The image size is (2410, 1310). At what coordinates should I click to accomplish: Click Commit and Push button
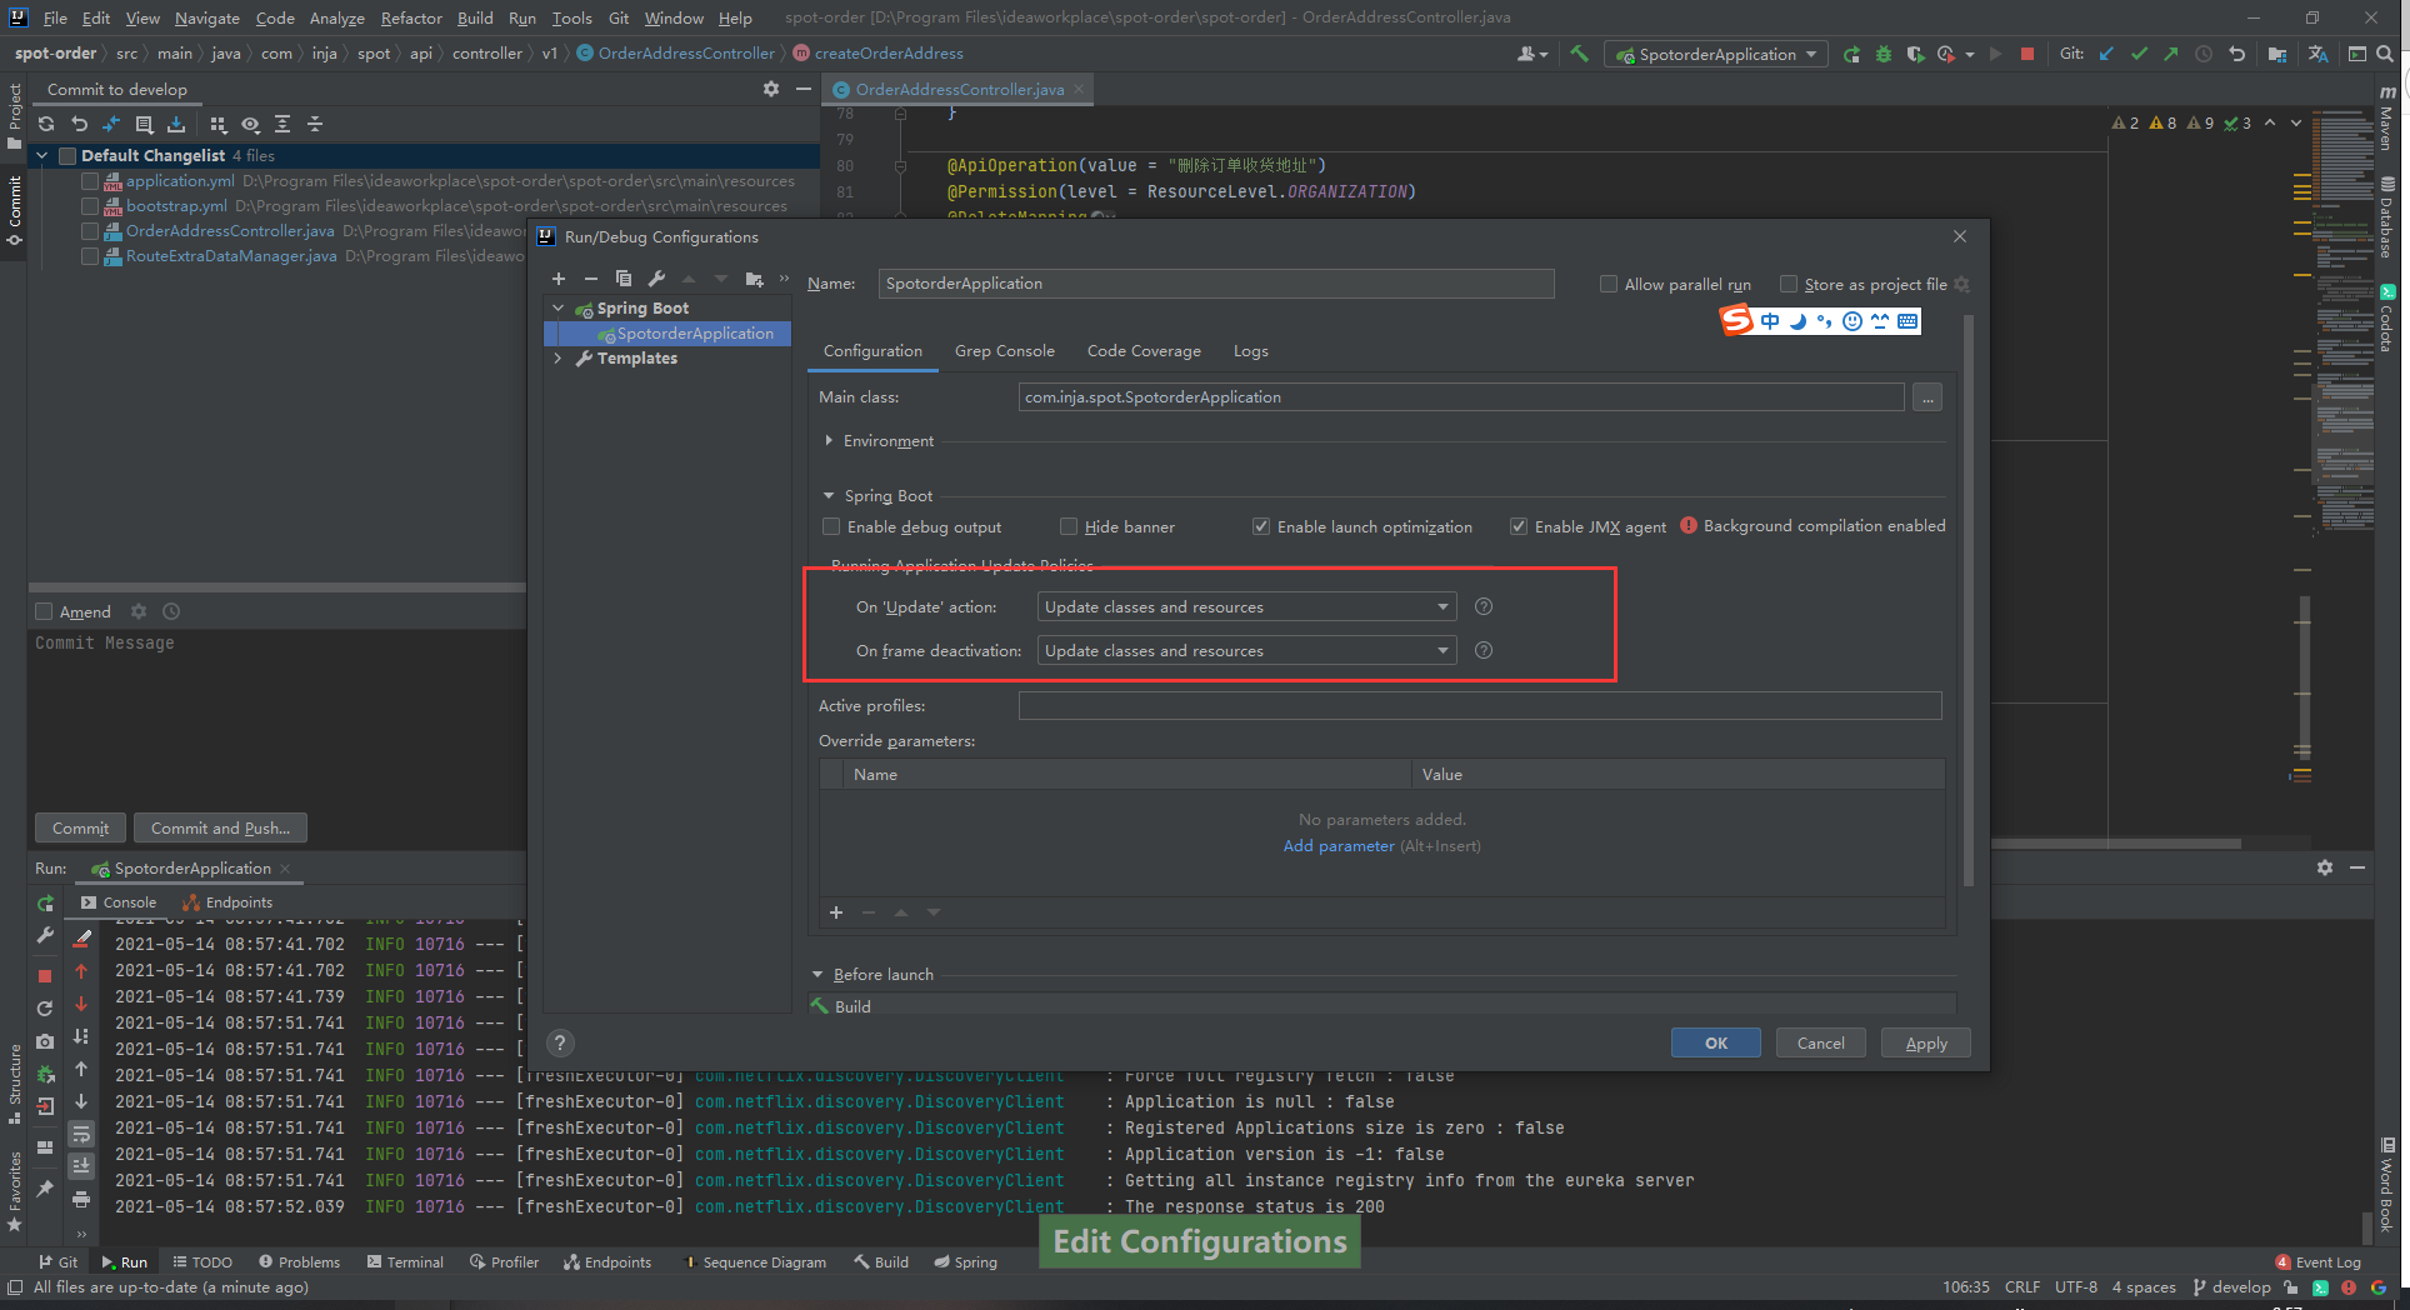point(220,828)
